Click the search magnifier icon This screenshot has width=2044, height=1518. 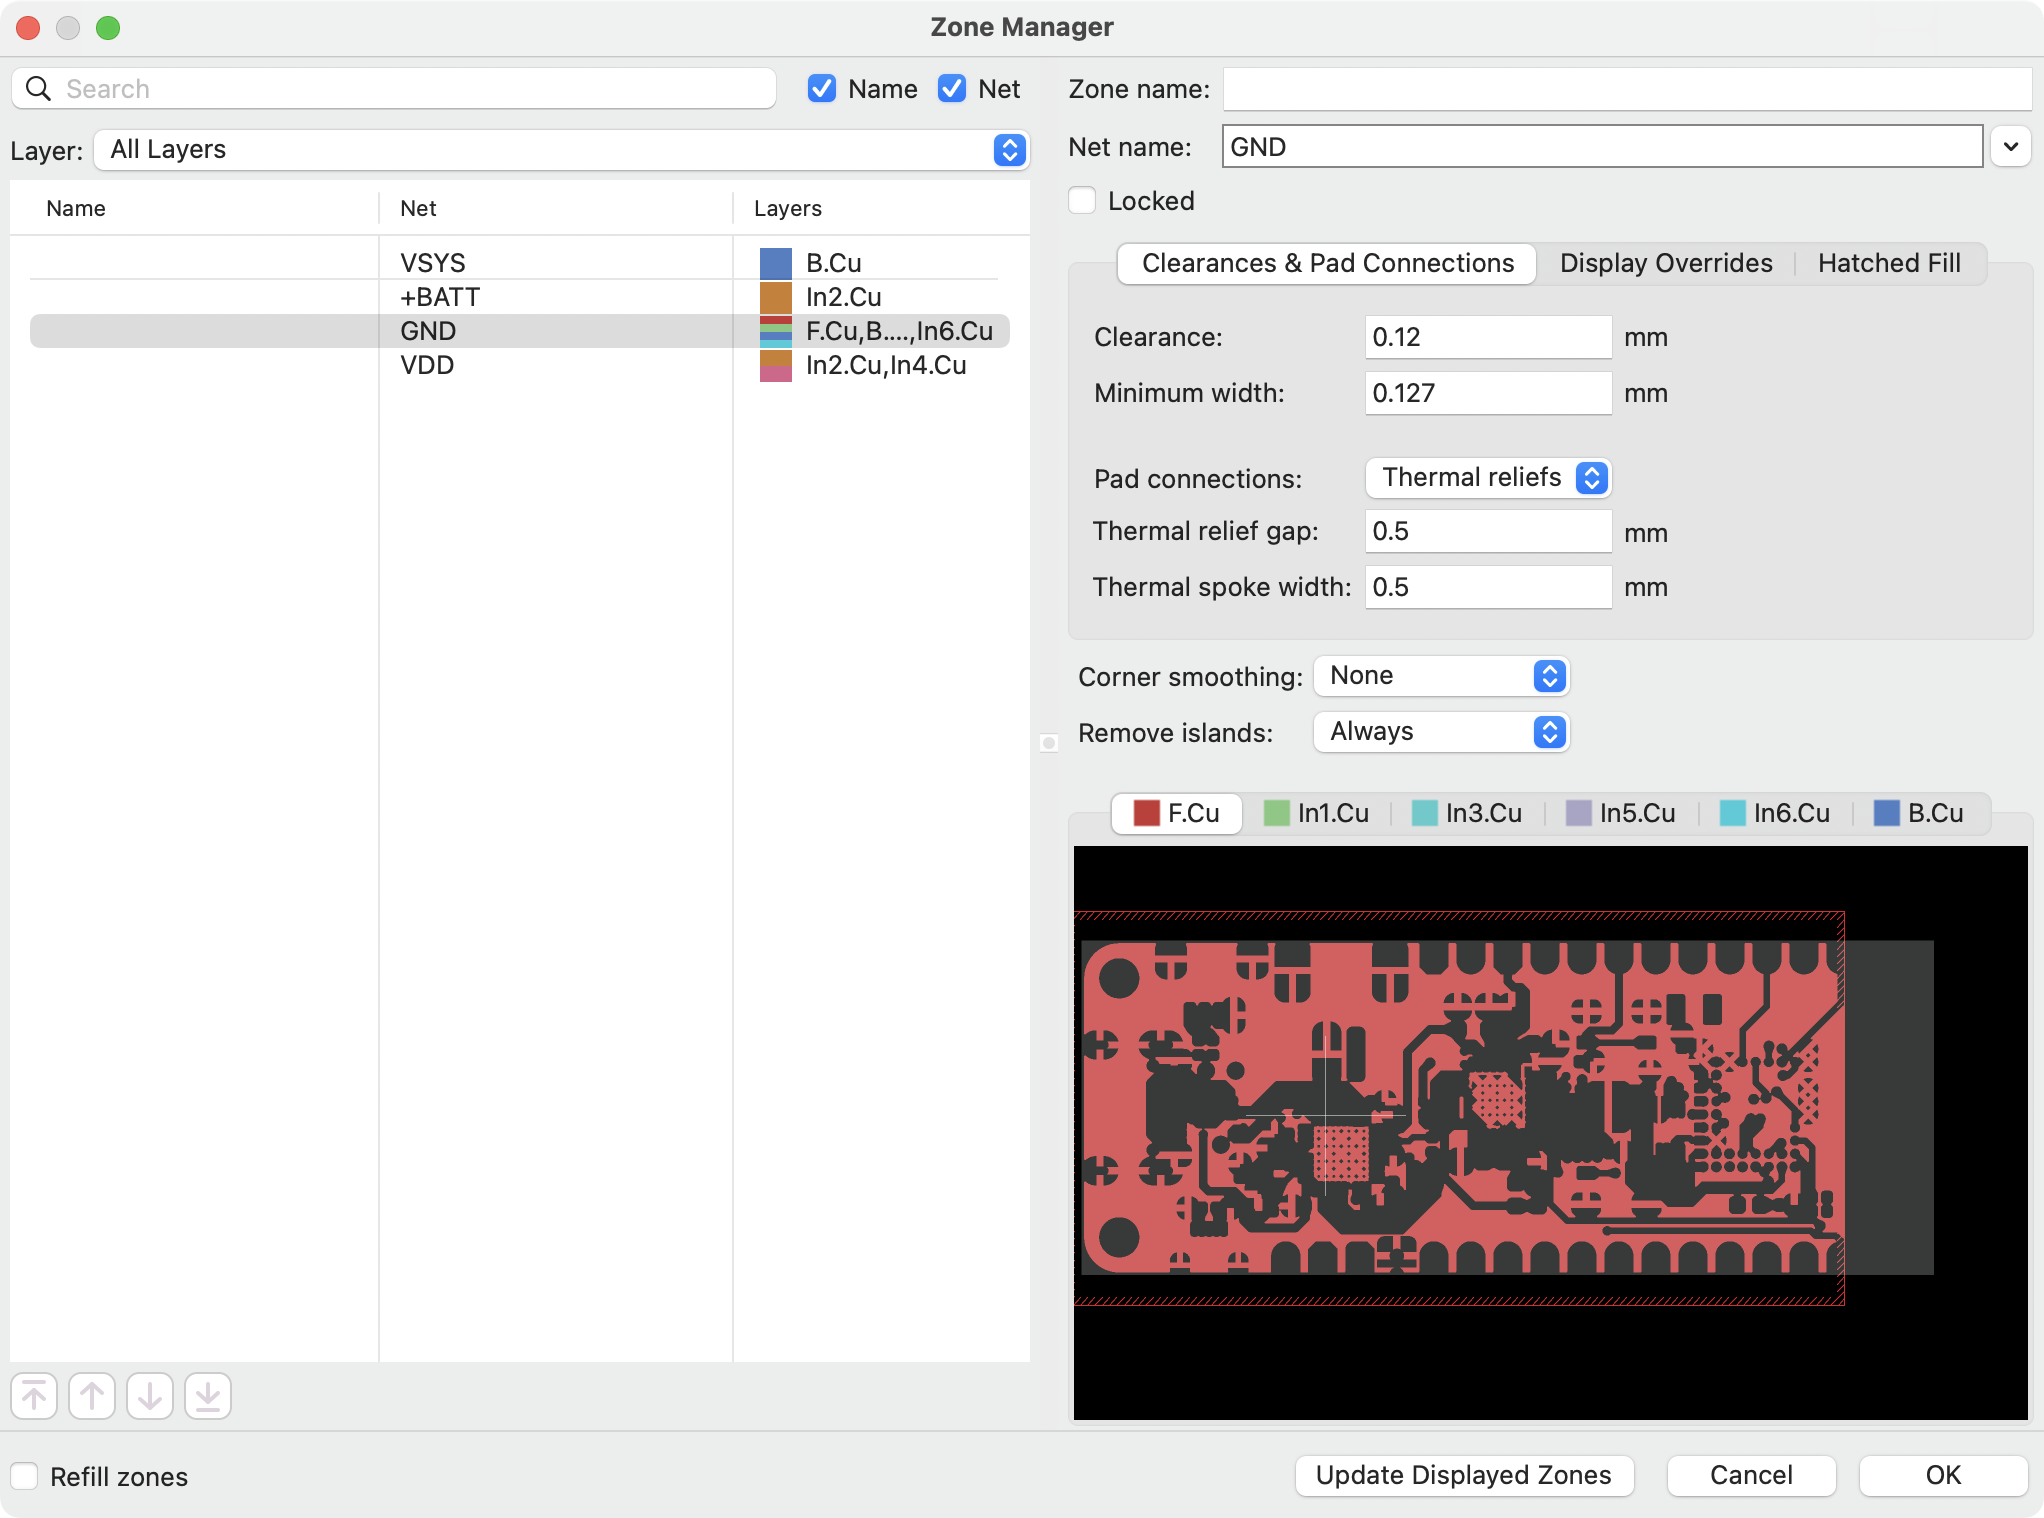38,89
